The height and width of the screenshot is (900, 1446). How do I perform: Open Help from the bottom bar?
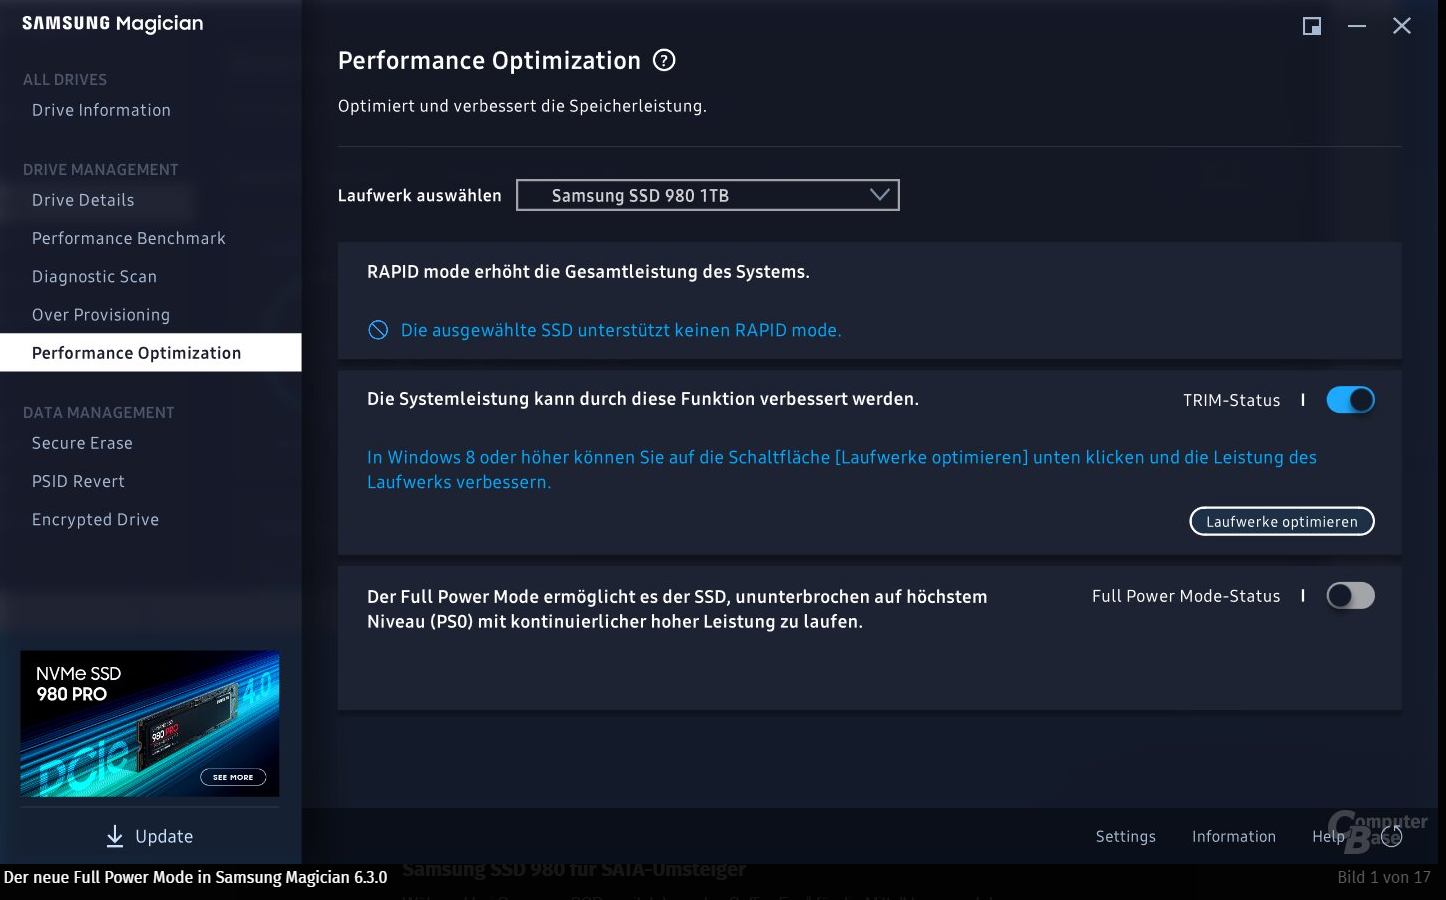pyautogui.click(x=1328, y=836)
